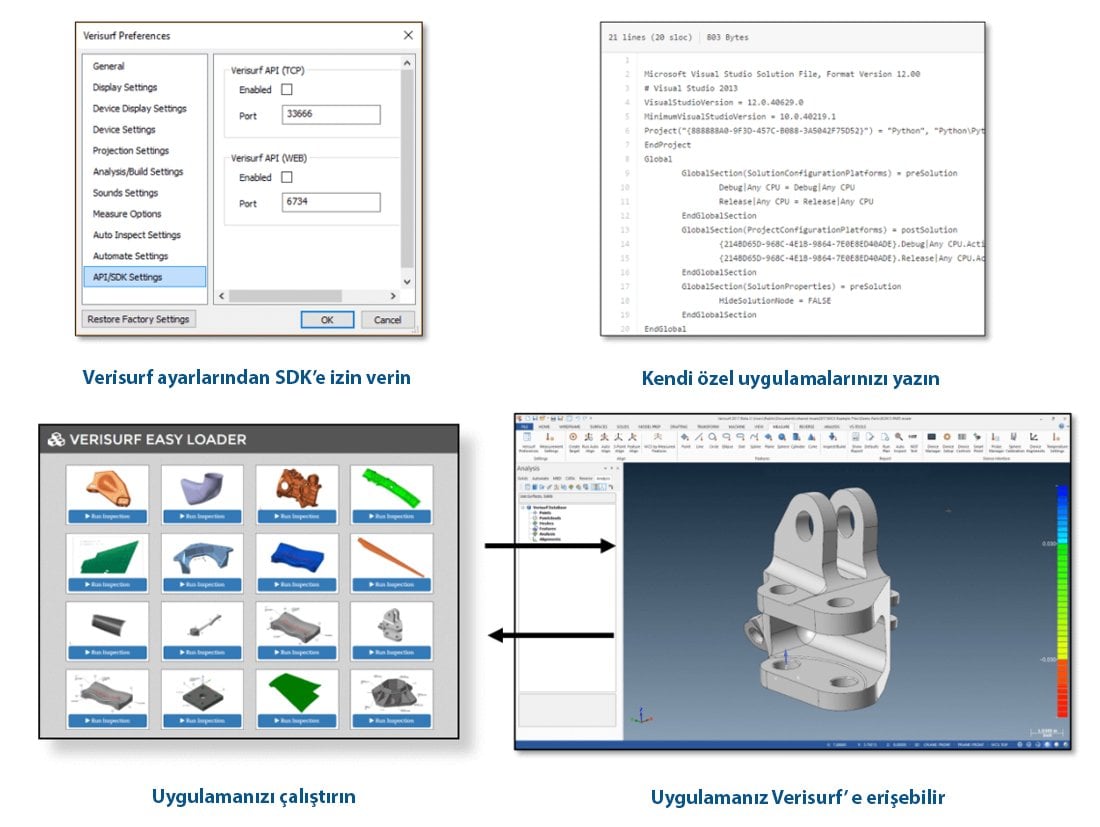The width and height of the screenshot is (1100, 827).
Task: Open Temperature Settings in the ribbon
Action: [1057, 441]
